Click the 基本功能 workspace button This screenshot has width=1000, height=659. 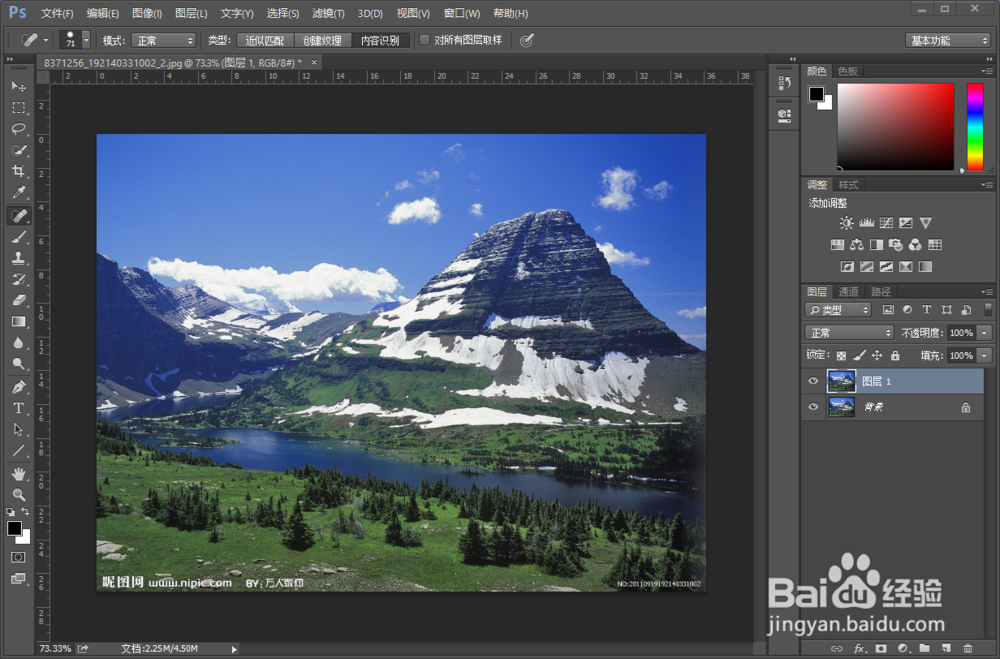(x=946, y=39)
